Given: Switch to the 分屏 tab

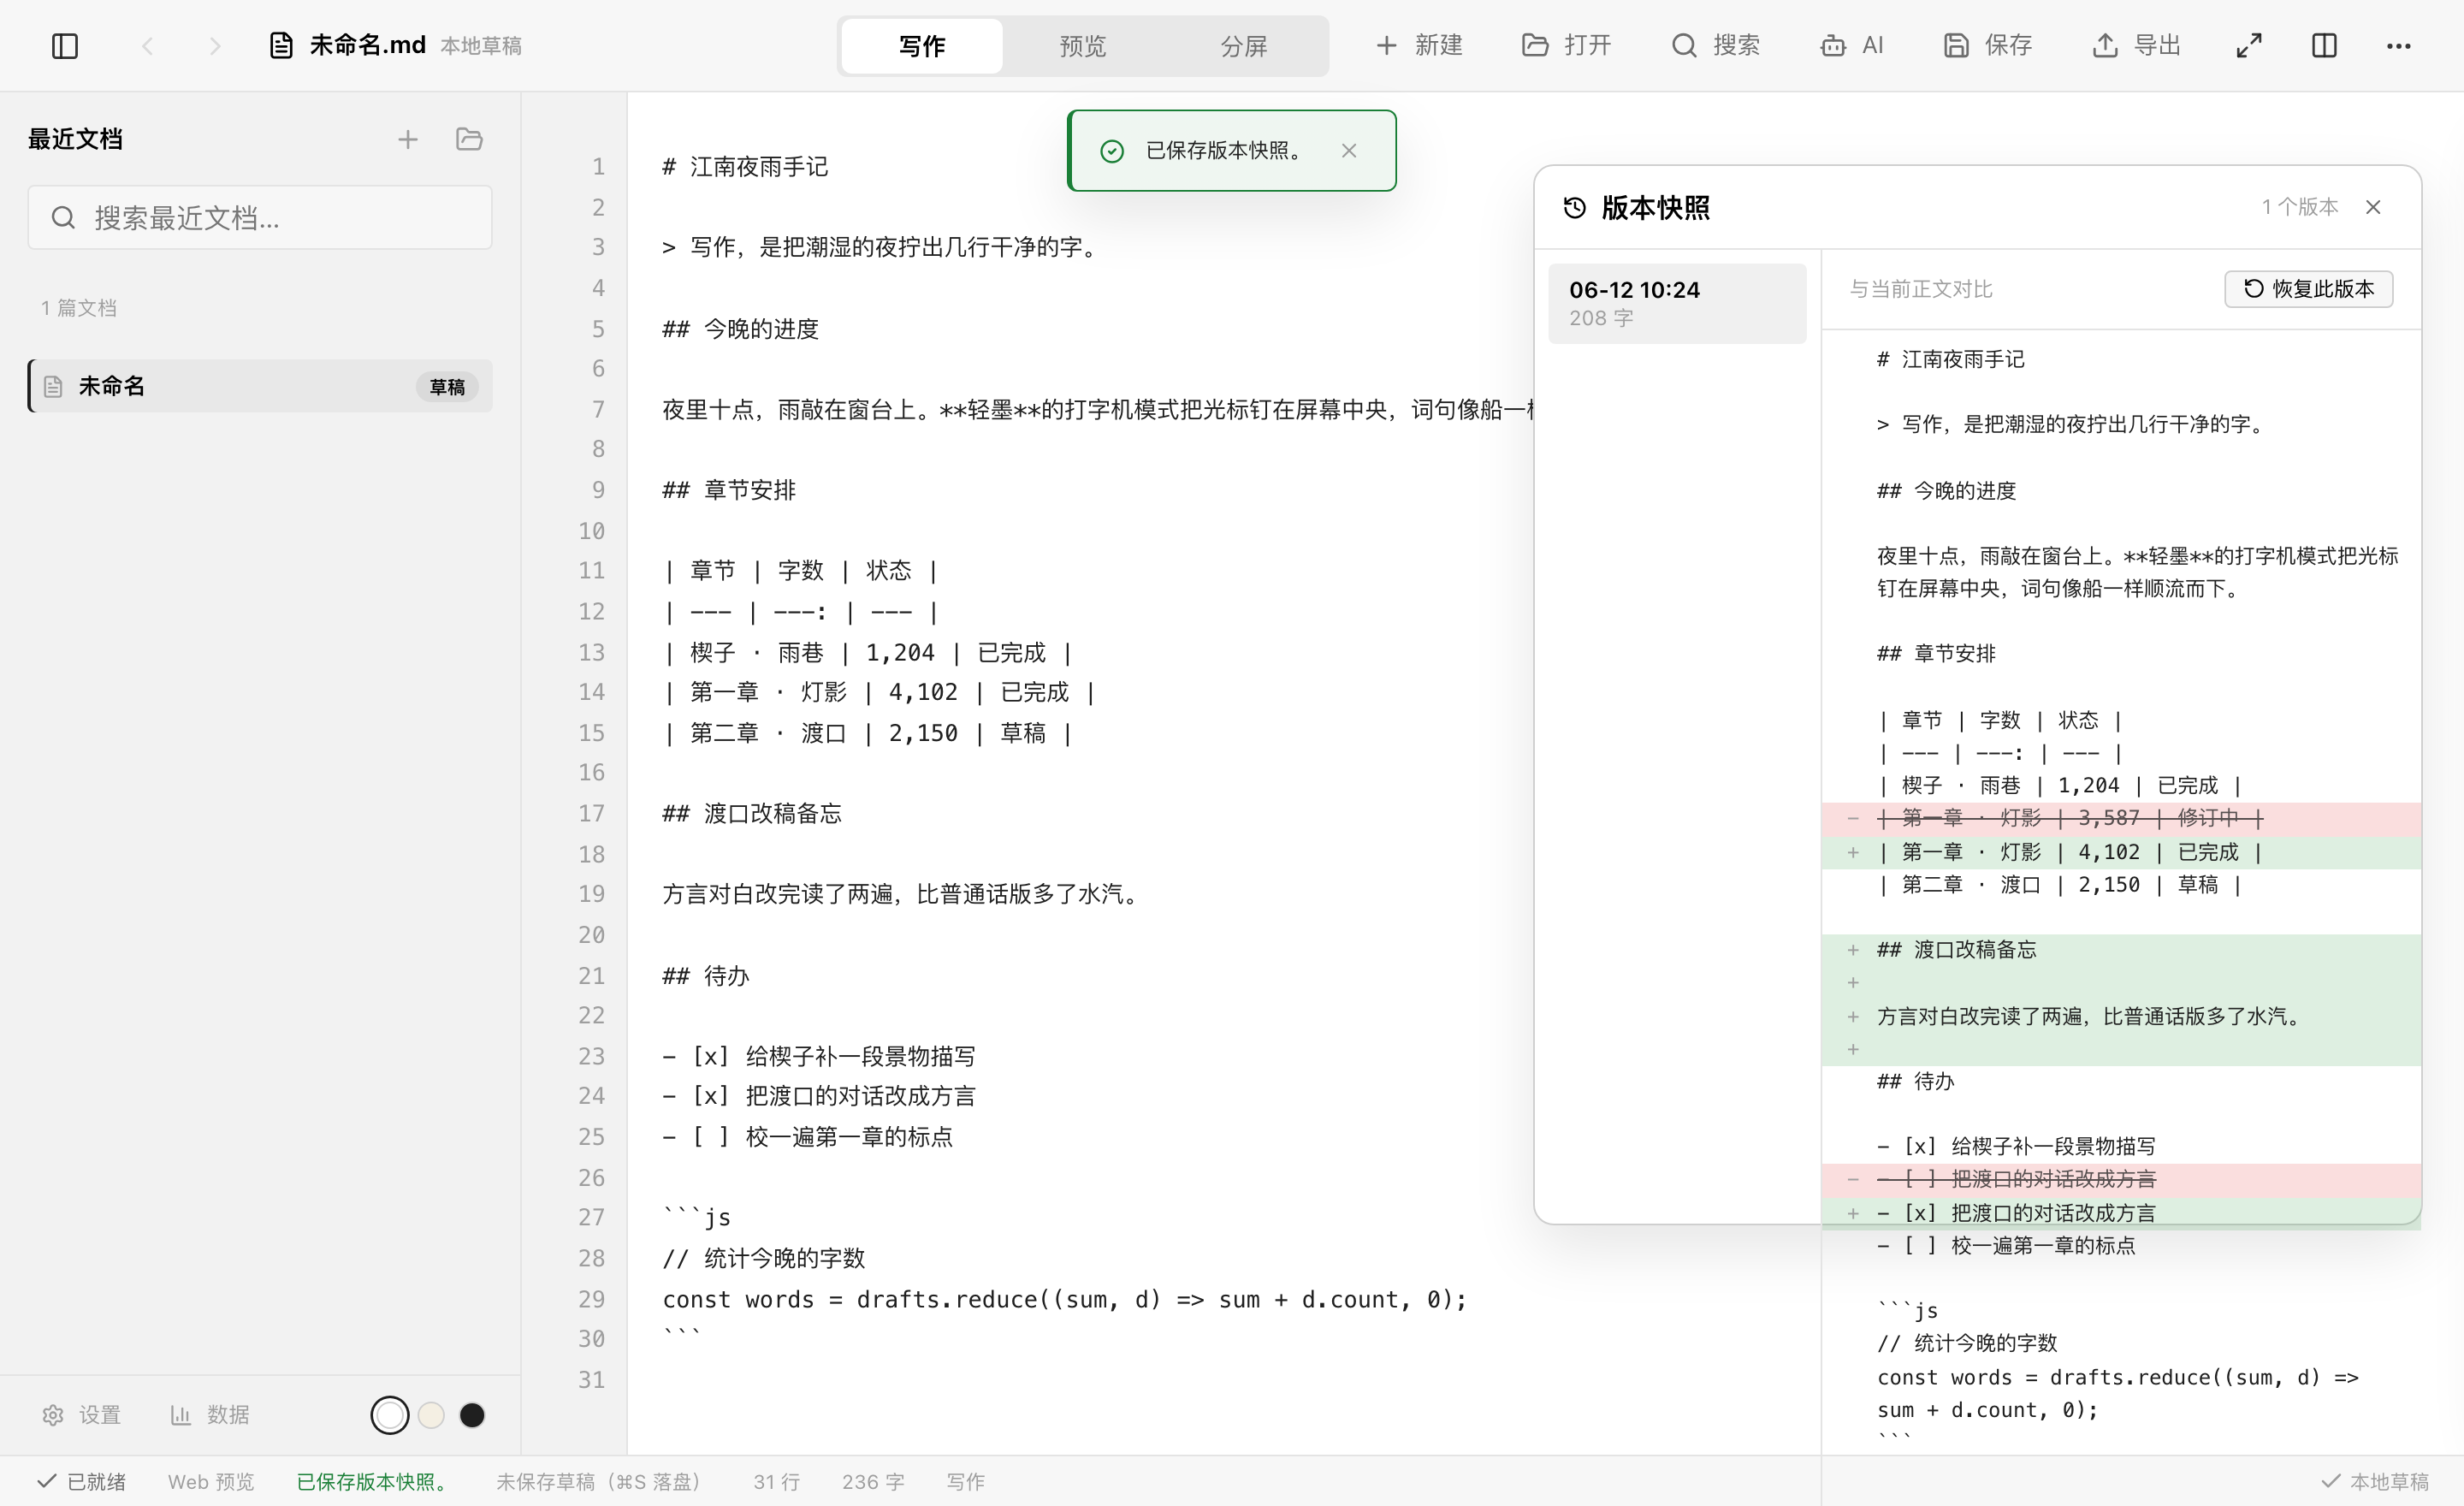Looking at the screenshot, I should [1244, 46].
